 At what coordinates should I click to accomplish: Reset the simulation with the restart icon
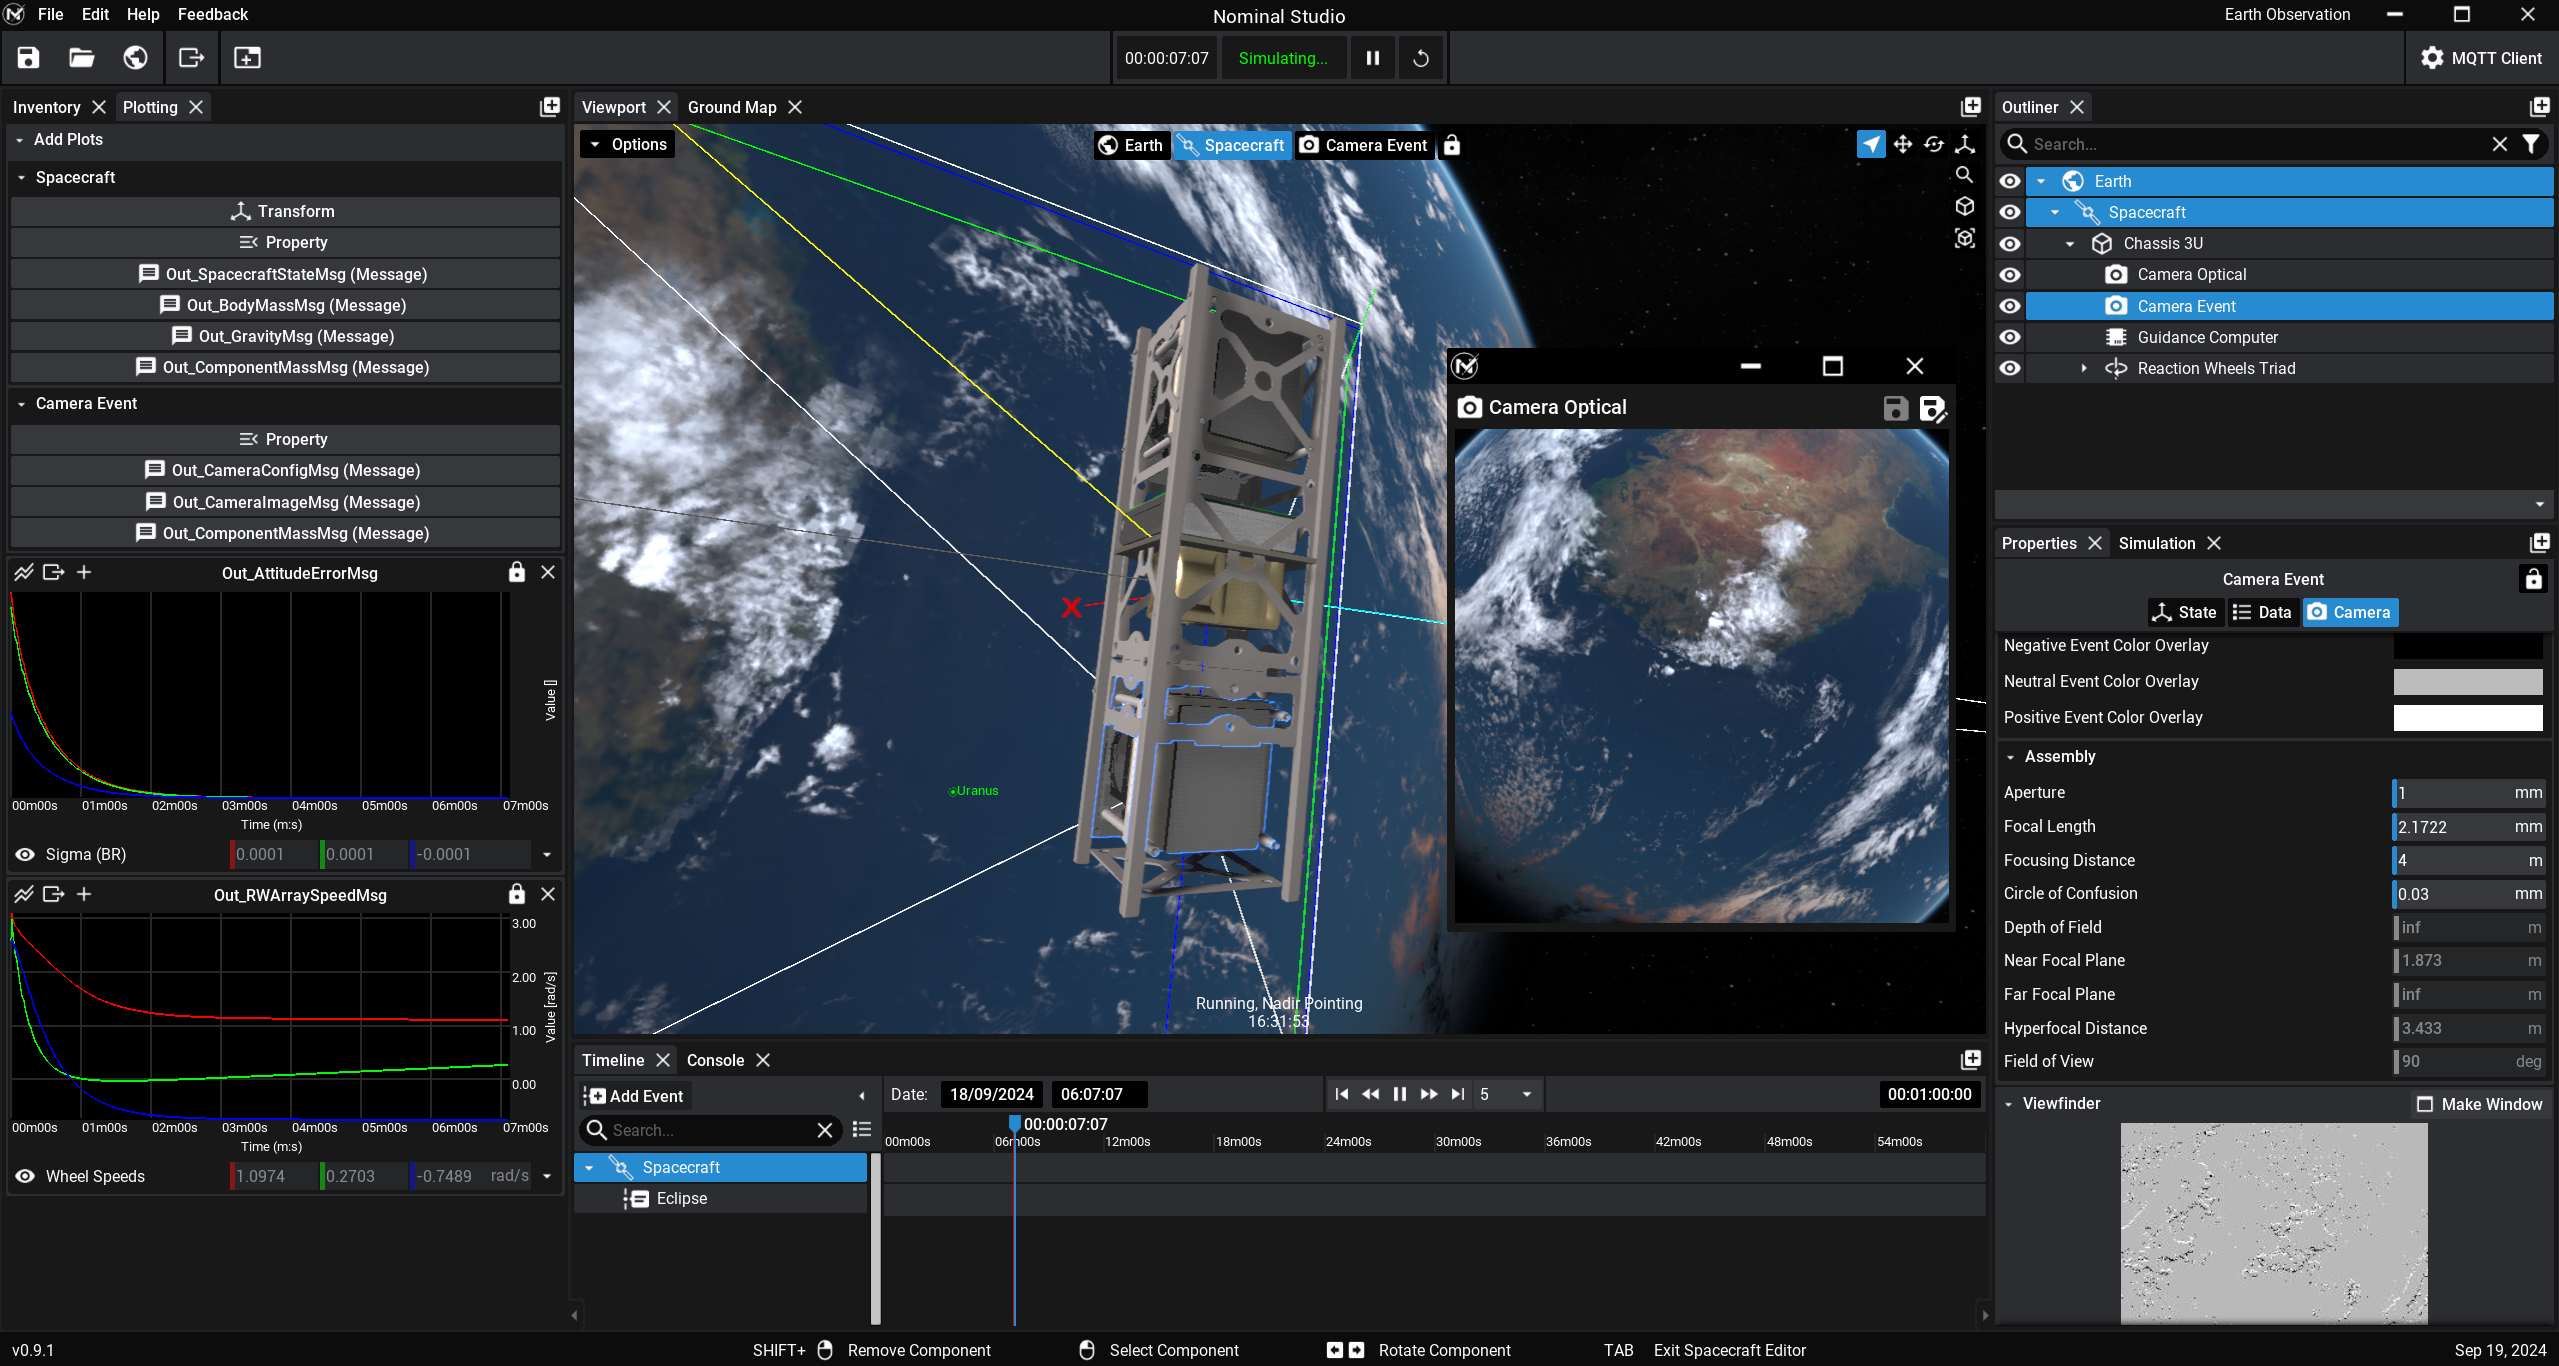click(x=1421, y=58)
